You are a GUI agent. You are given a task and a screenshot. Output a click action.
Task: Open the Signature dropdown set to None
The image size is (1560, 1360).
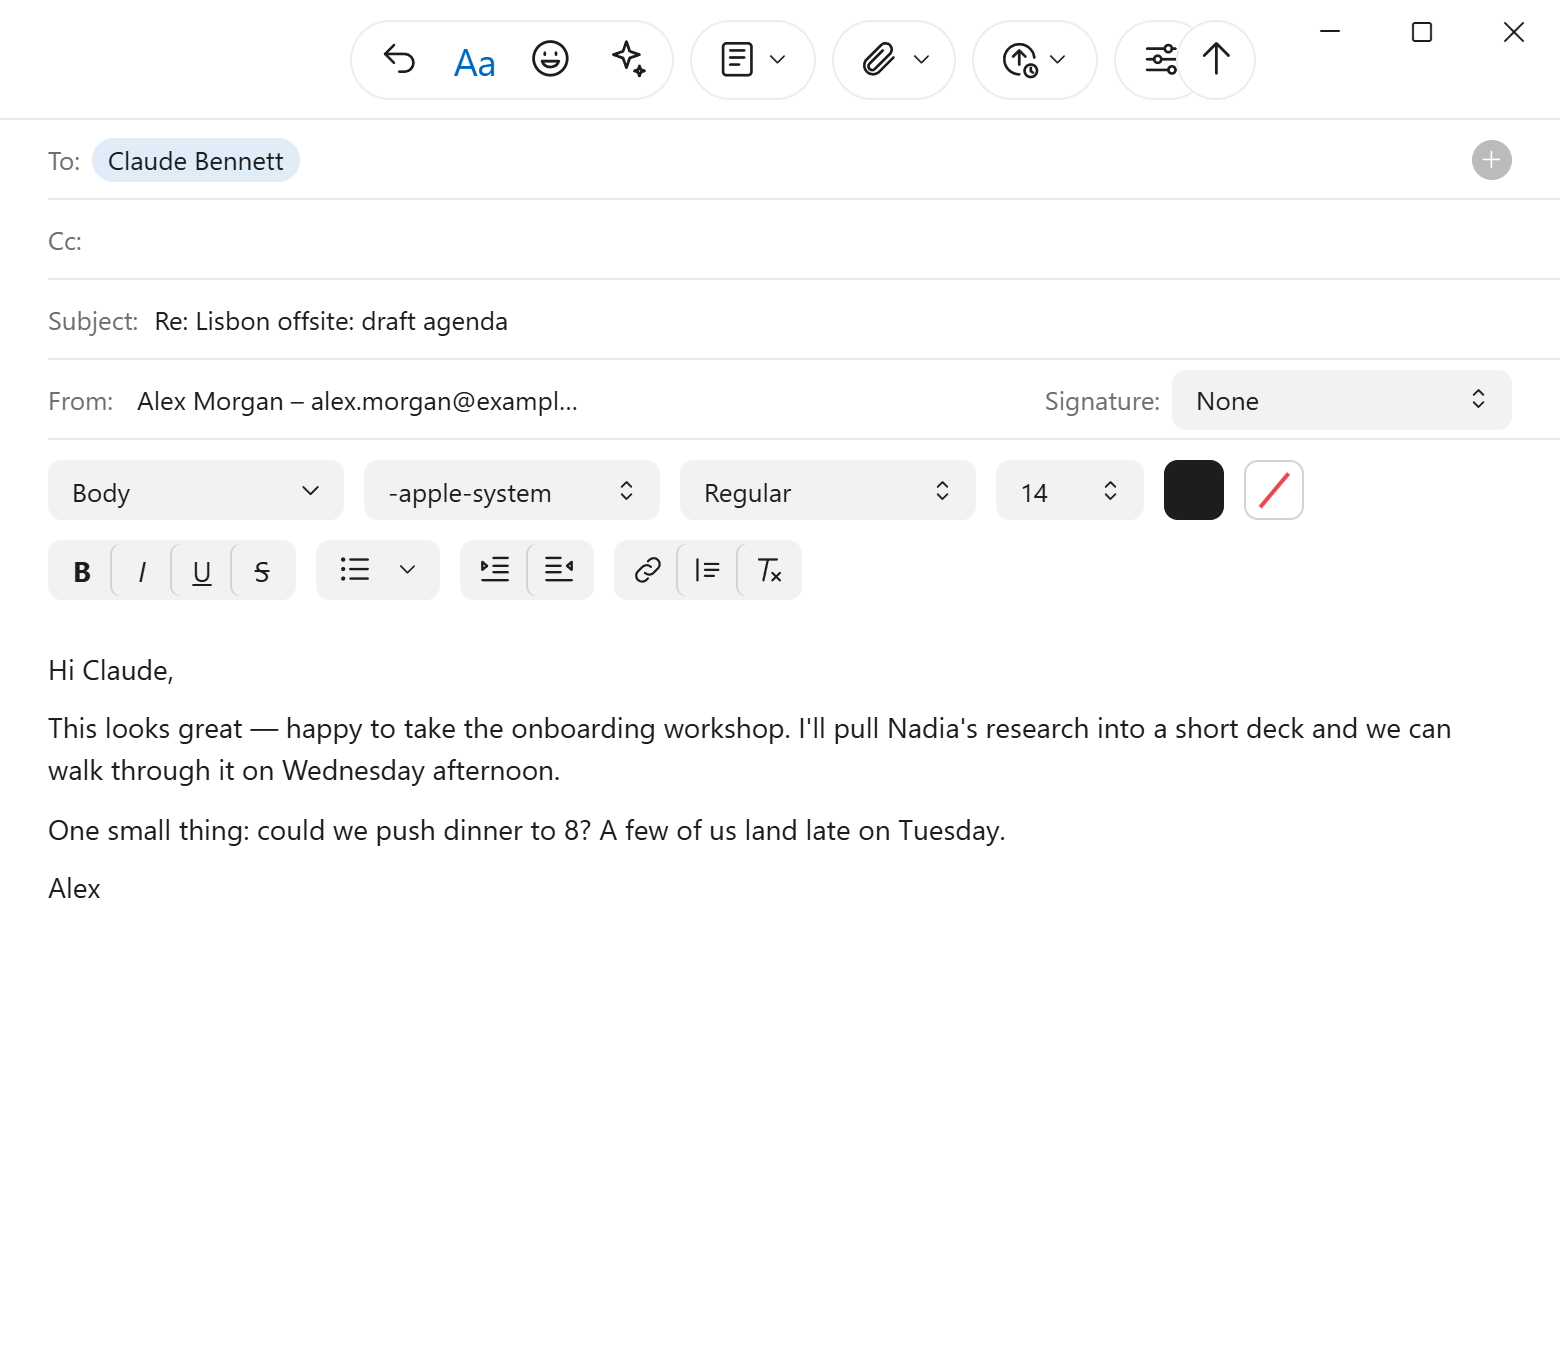click(x=1341, y=400)
